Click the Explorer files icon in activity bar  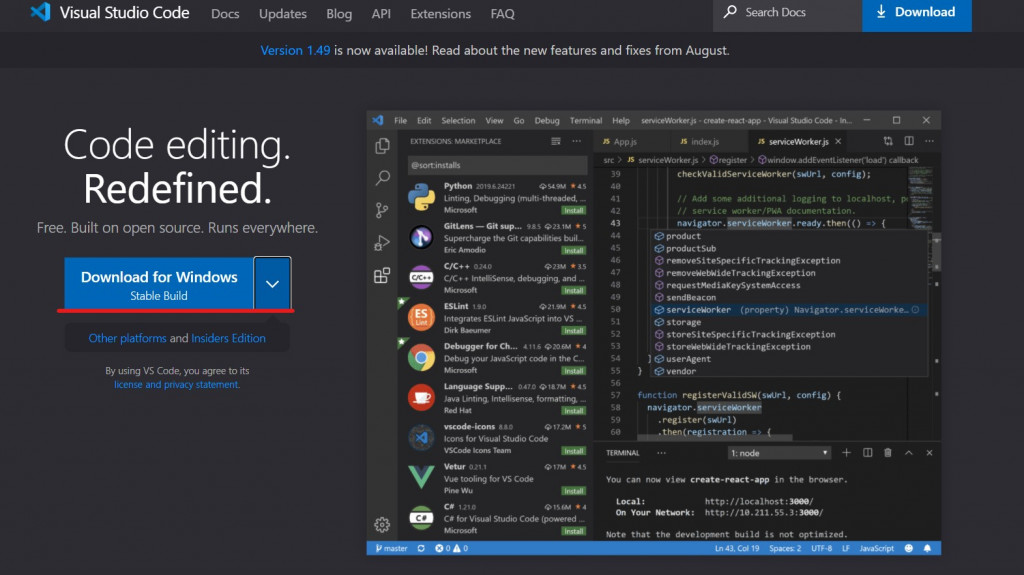(x=382, y=146)
